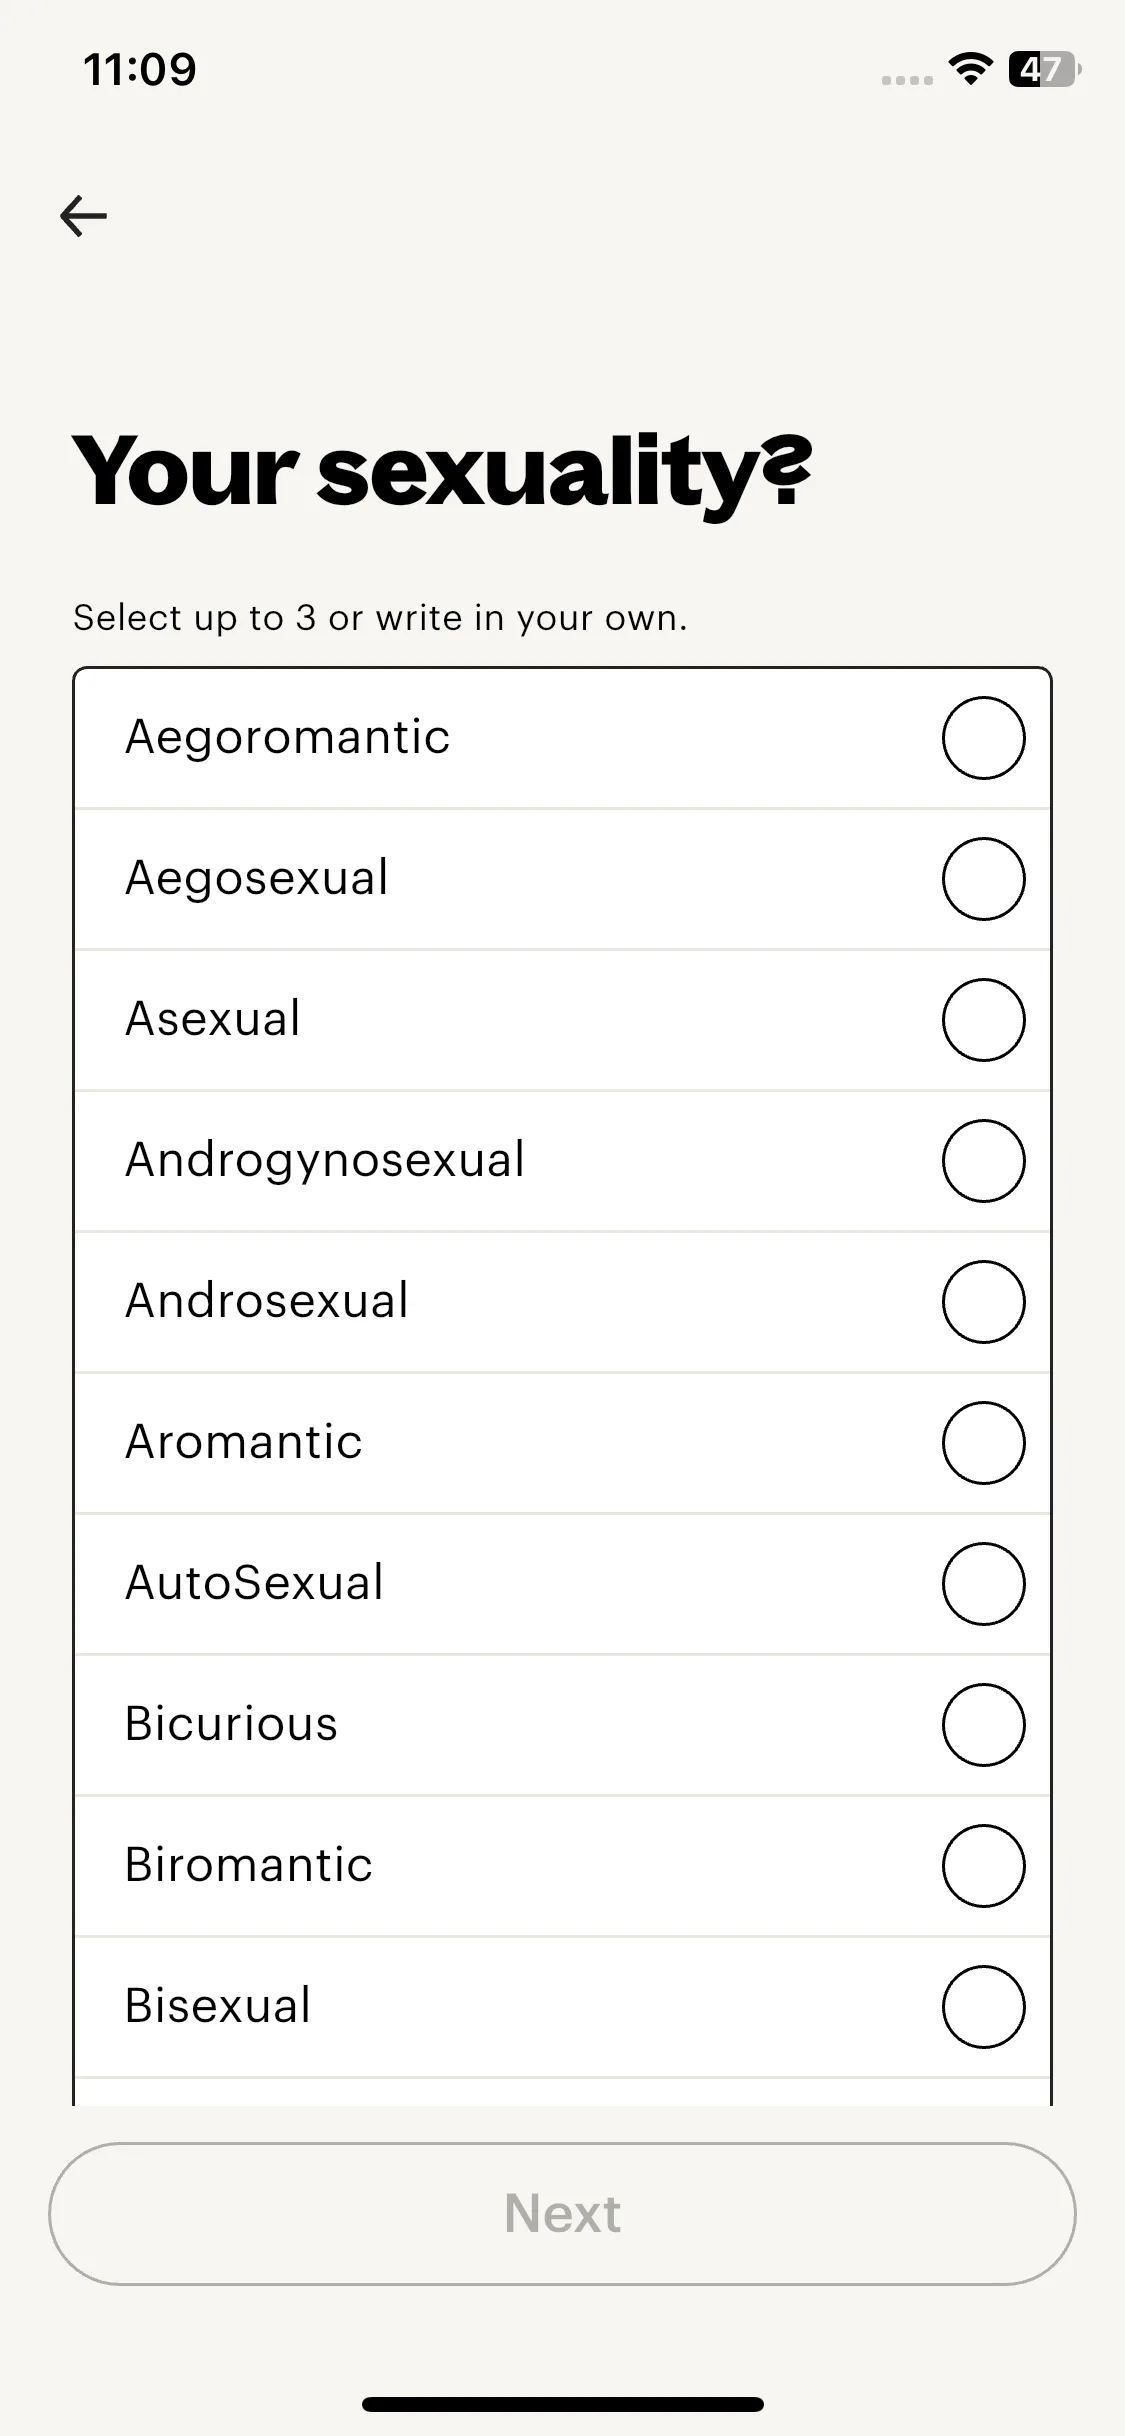Check the AutoSexual option circle
The image size is (1125, 2436).
[x=983, y=1584]
